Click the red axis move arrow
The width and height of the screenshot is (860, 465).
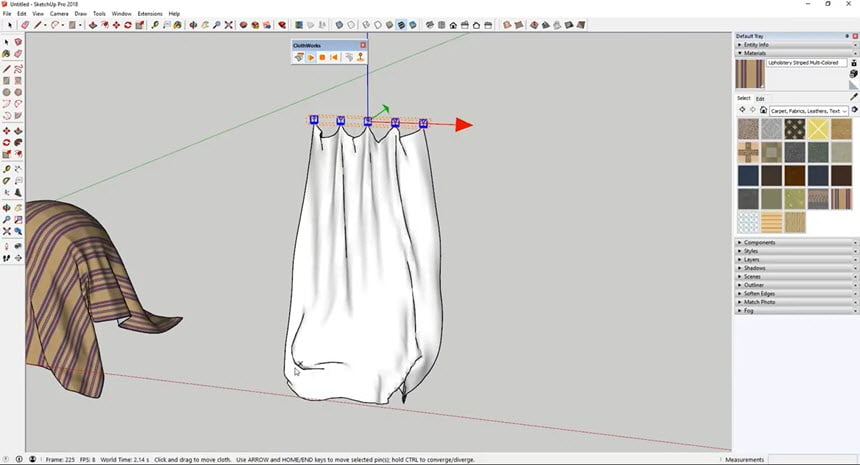(463, 125)
